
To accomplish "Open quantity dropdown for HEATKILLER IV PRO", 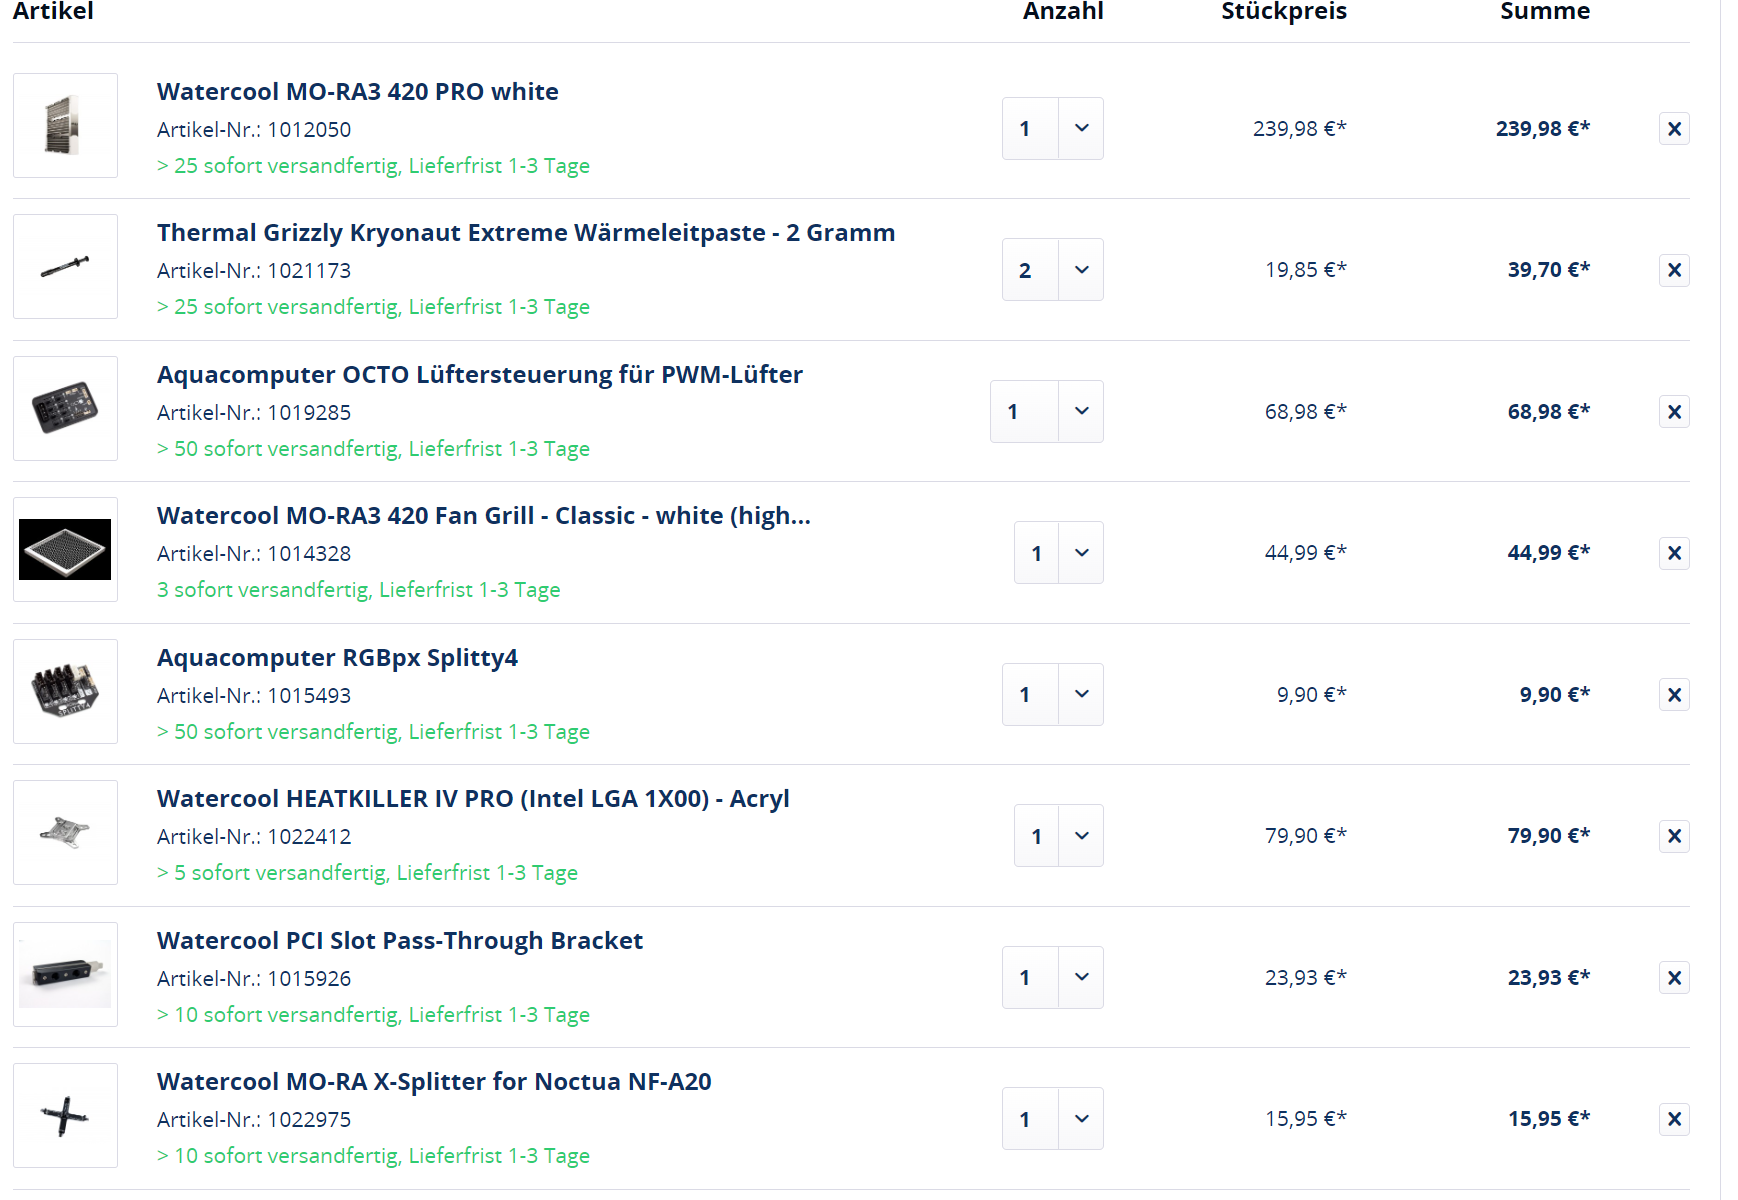I will (x=1081, y=835).
